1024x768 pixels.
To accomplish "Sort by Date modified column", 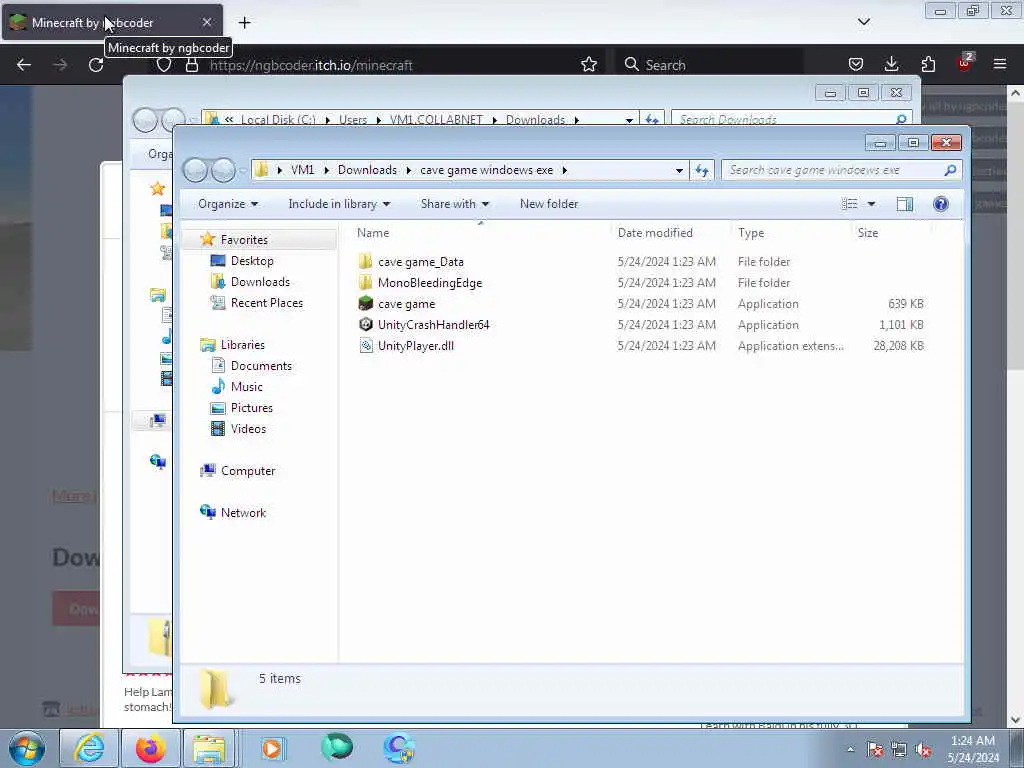I will click(655, 232).
